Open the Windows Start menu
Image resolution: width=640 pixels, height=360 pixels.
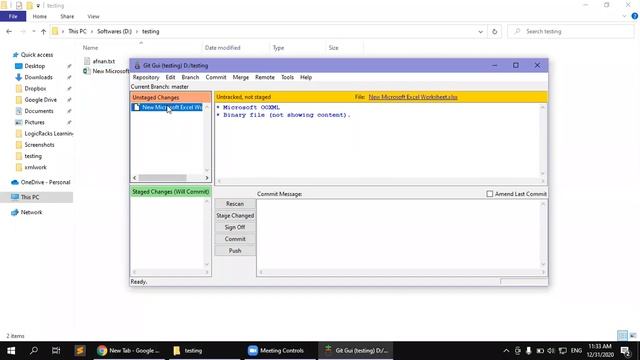[x=11, y=351]
